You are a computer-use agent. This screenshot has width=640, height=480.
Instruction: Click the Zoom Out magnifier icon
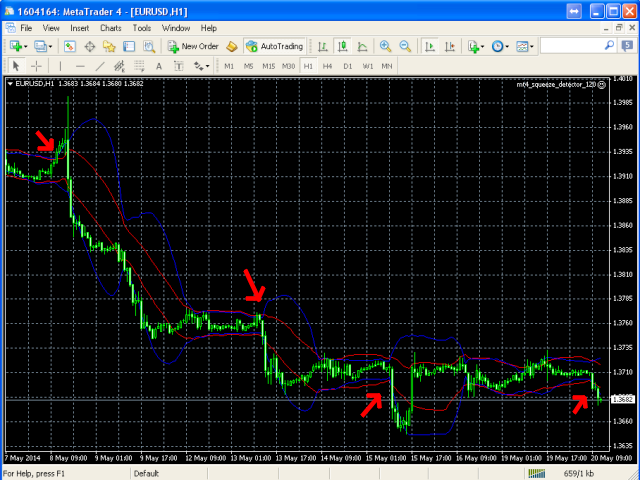coord(405,46)
